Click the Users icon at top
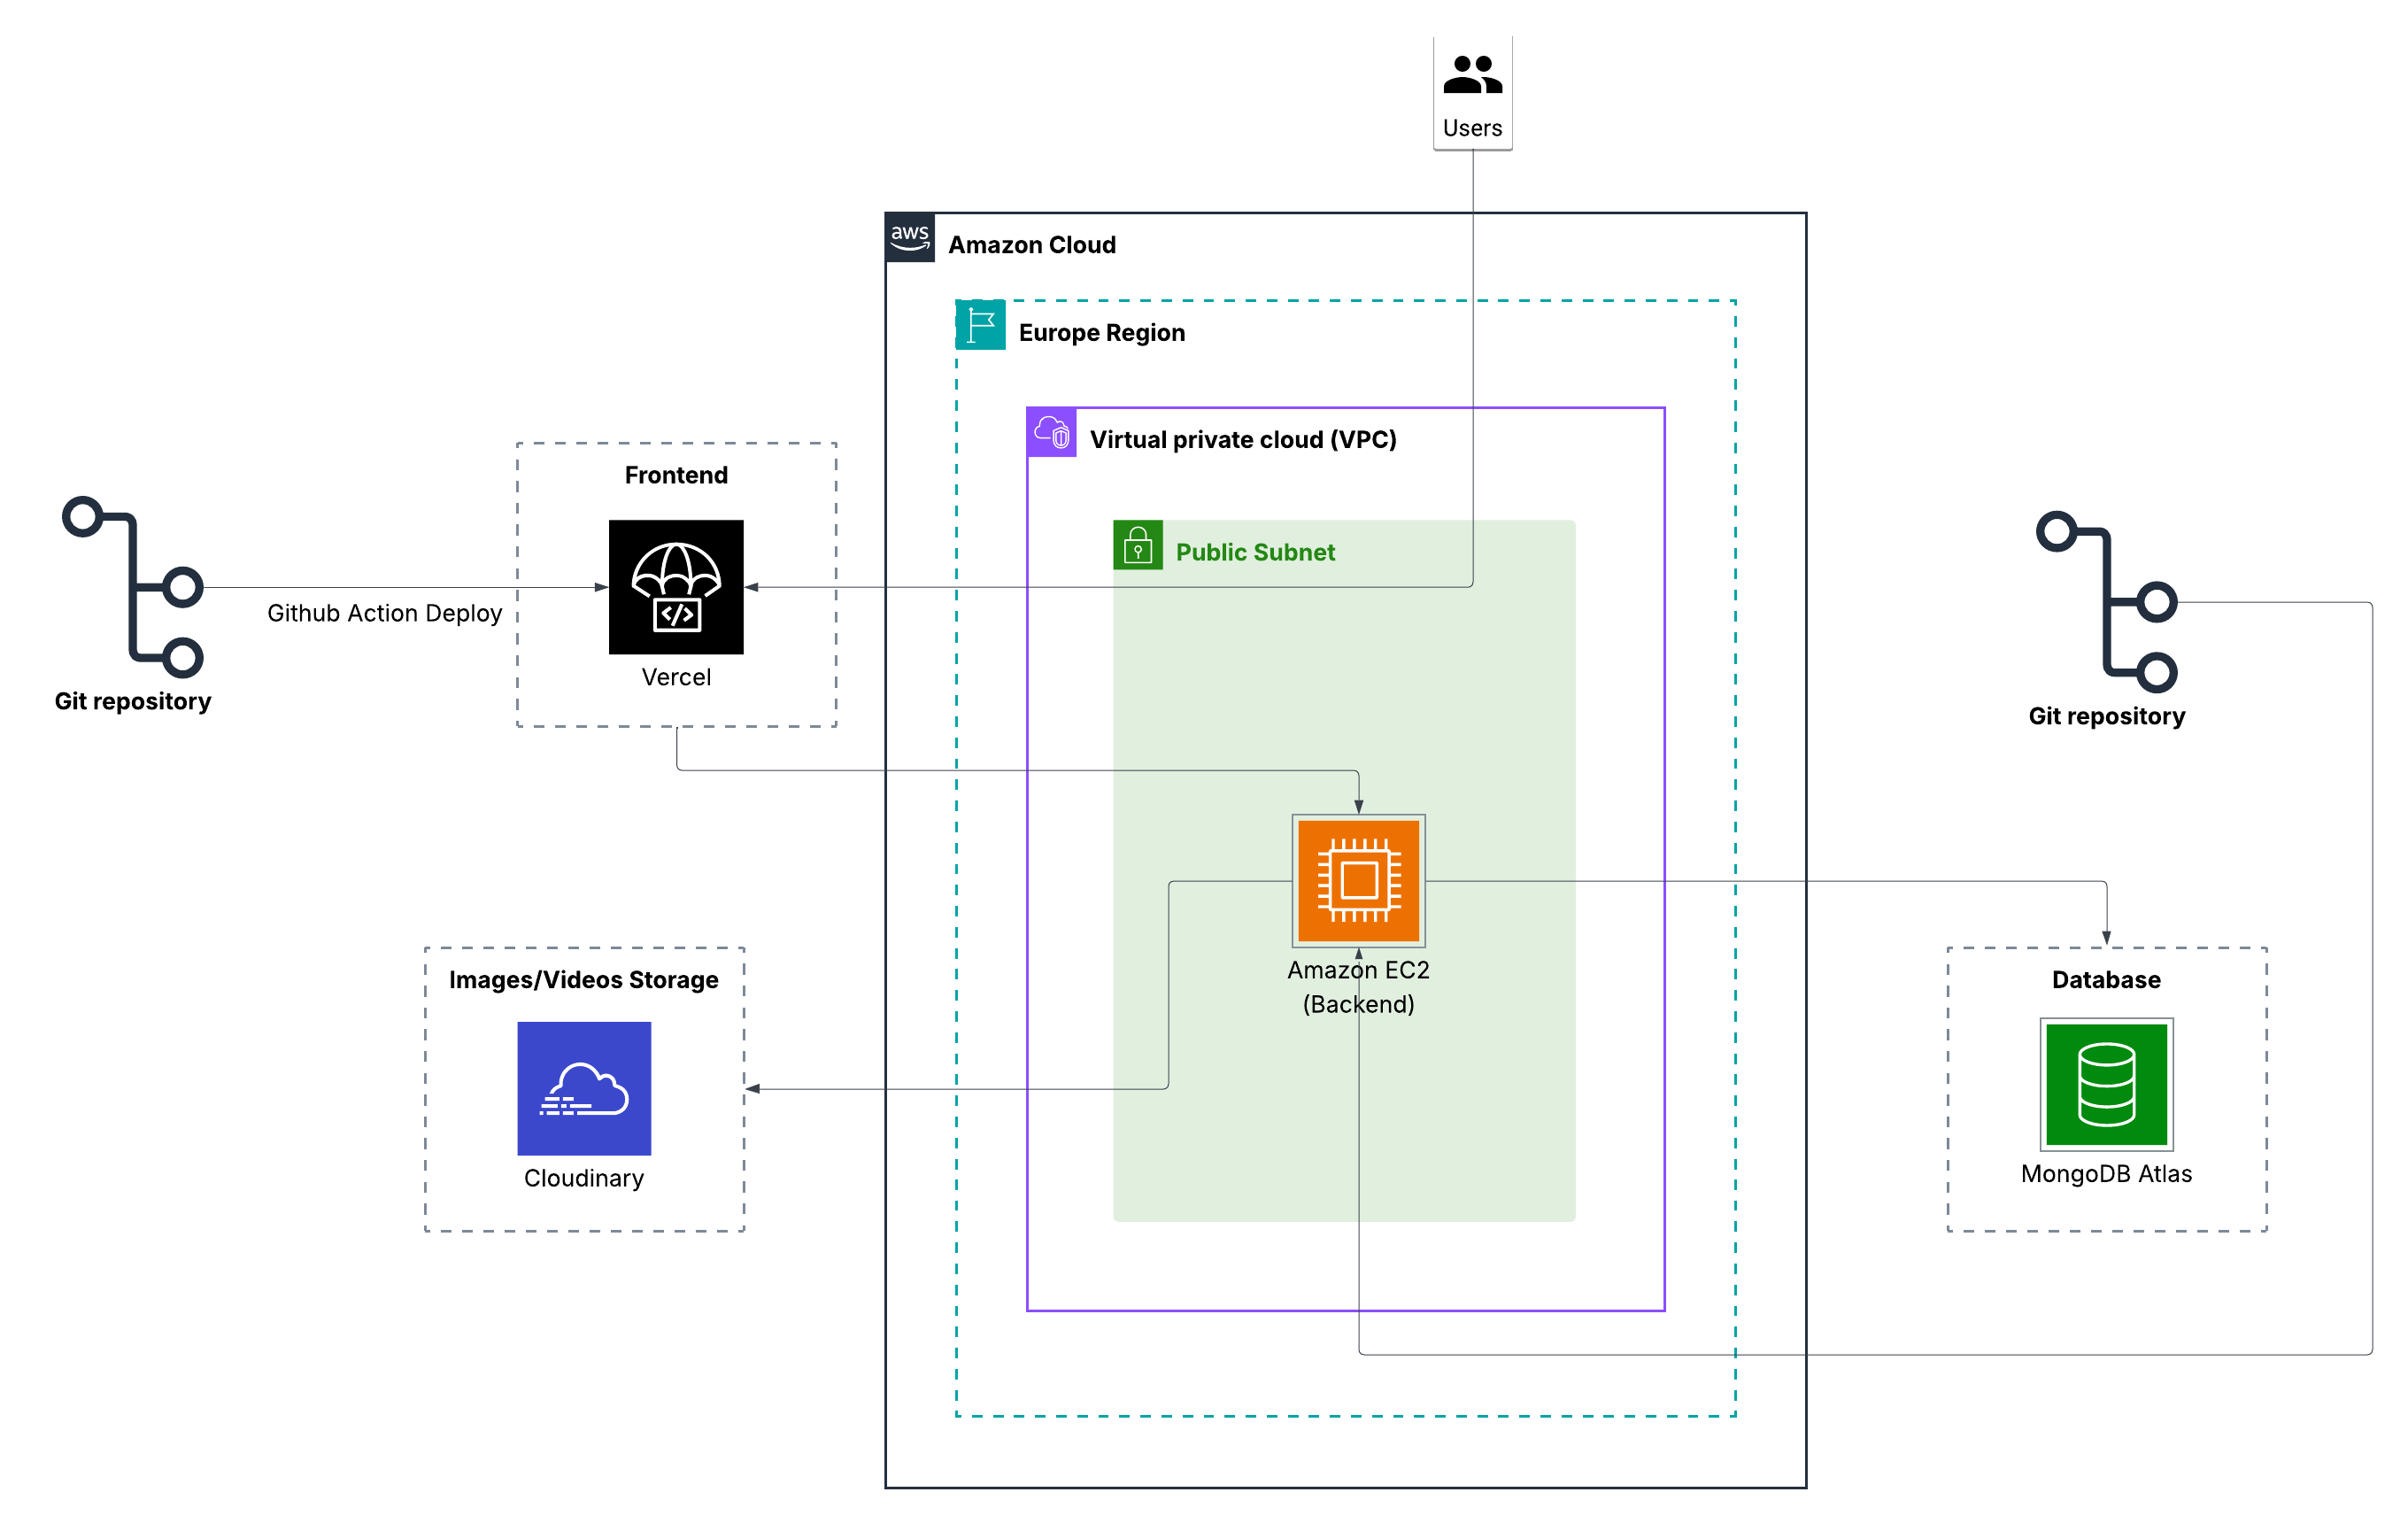The width and height of the screenshot is (2408, 1523). pyautogui.click(x=1472, y=75)
